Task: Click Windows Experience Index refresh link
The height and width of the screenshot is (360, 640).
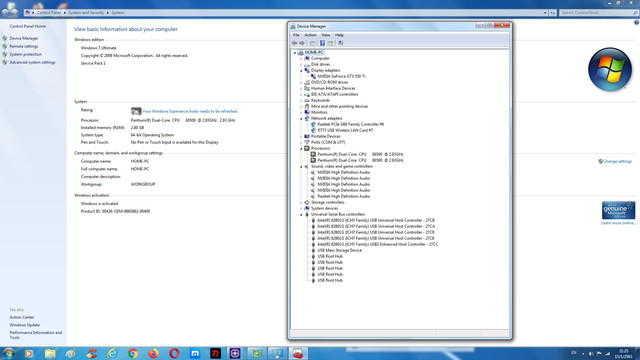Action: 190,111
